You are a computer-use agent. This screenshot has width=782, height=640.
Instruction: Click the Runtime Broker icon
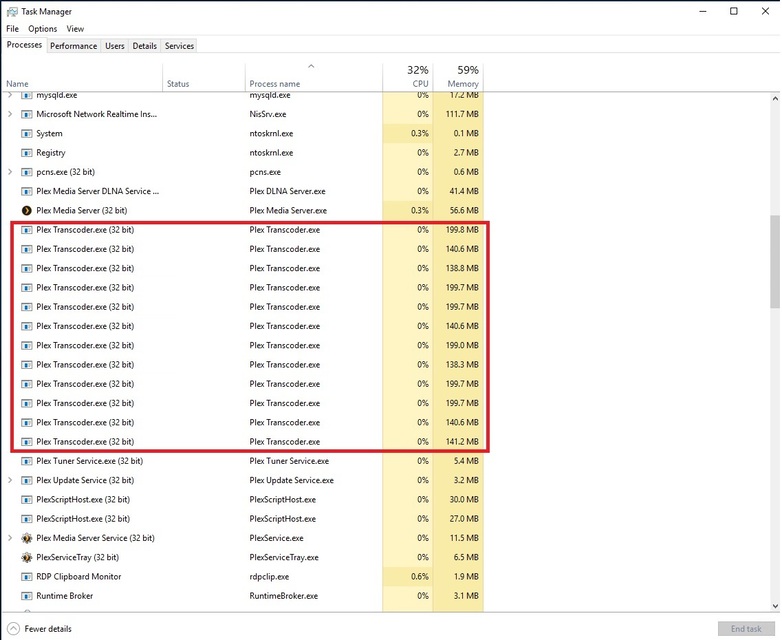26,596
